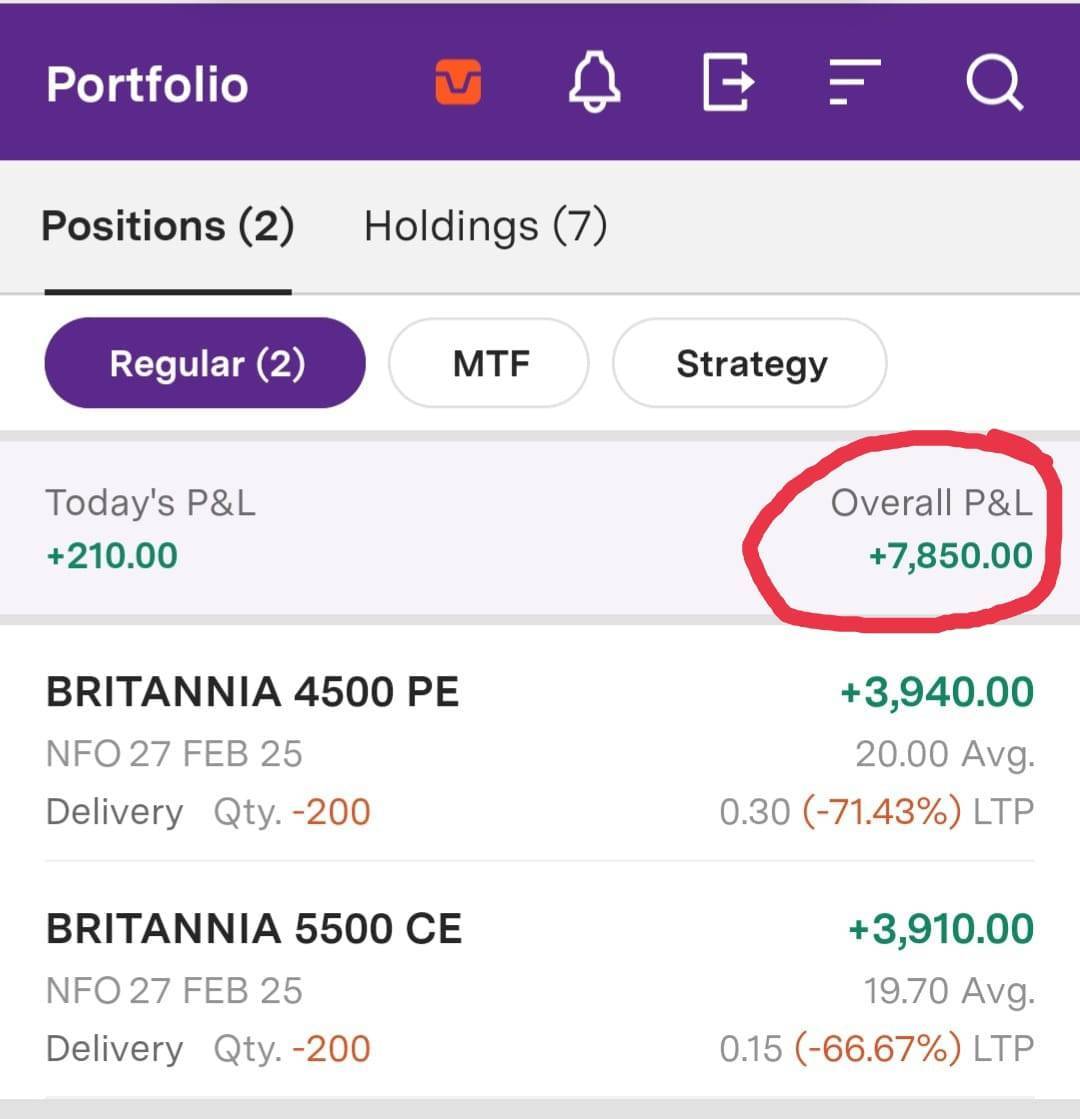Open the orange basket icon in header
This screenshot has height=1119, width=1080.
458,83
